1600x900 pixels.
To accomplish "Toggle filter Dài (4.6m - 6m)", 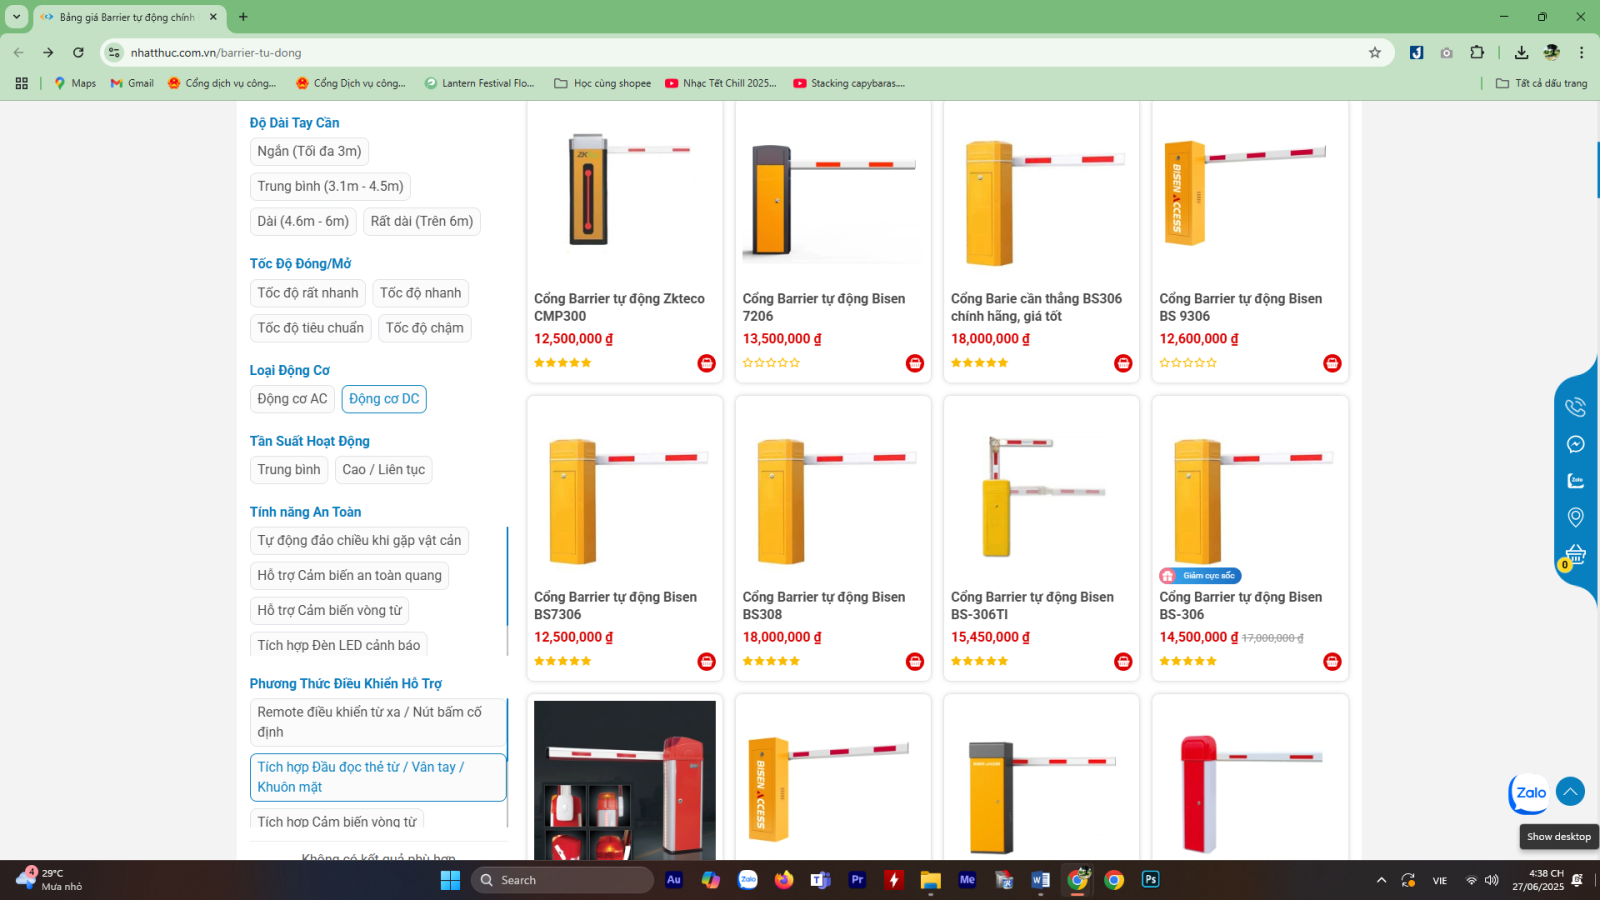I will [x=303, y=221].
